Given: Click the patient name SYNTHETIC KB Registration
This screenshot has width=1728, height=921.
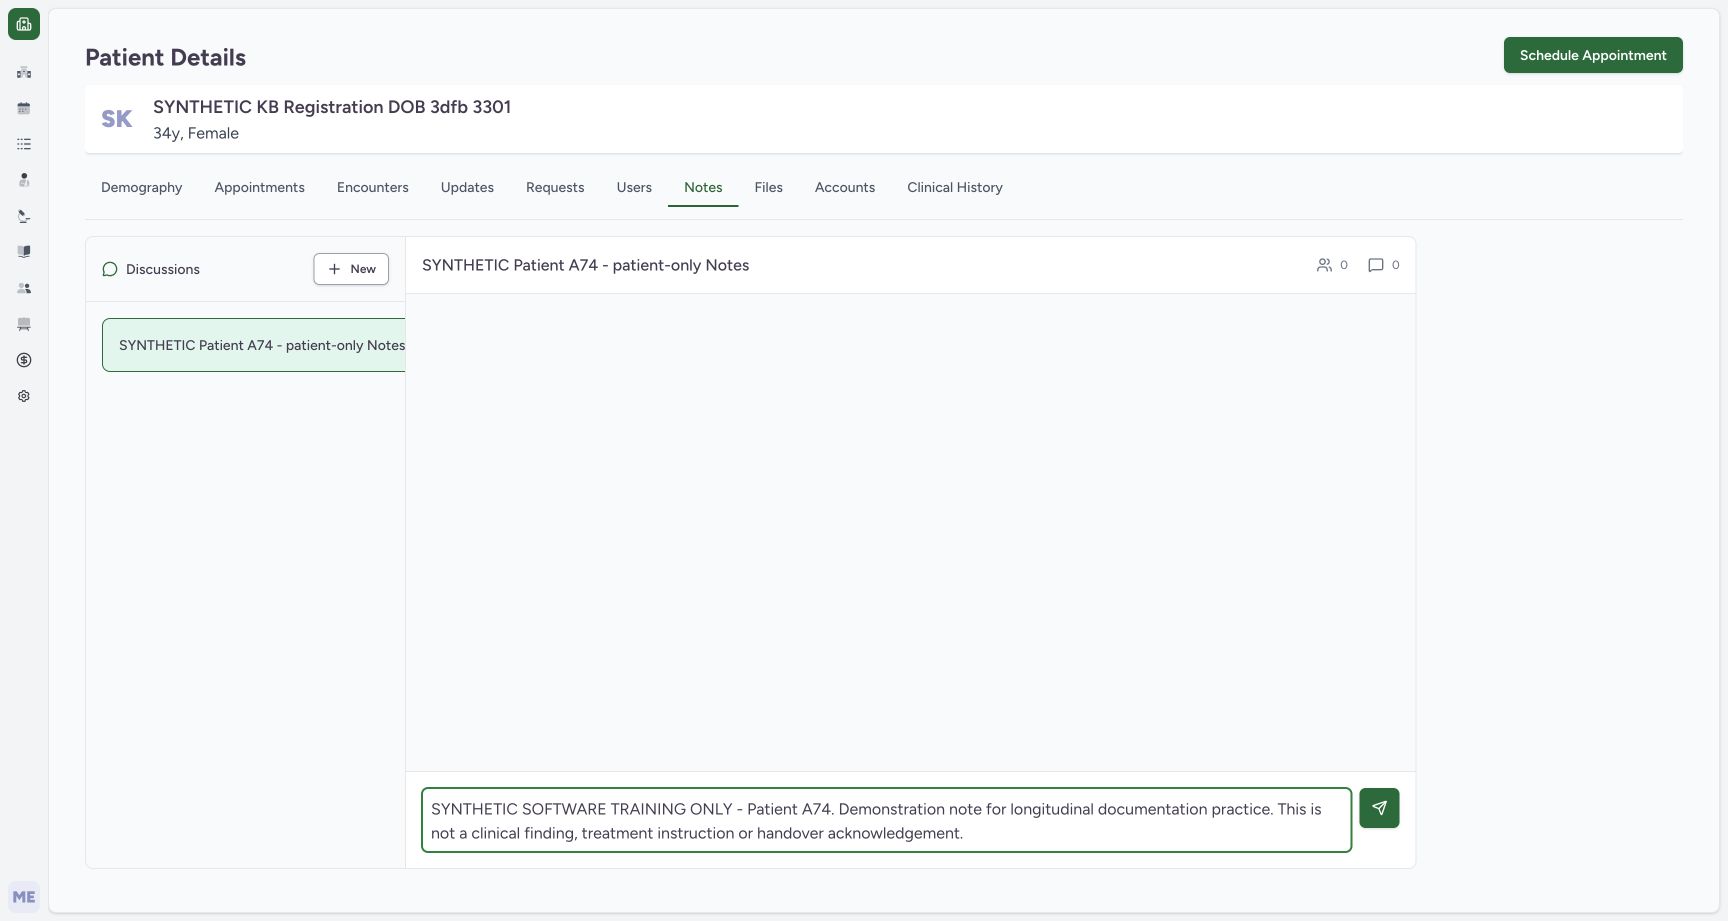Looking at the screenshot, I should click(332, 107).
